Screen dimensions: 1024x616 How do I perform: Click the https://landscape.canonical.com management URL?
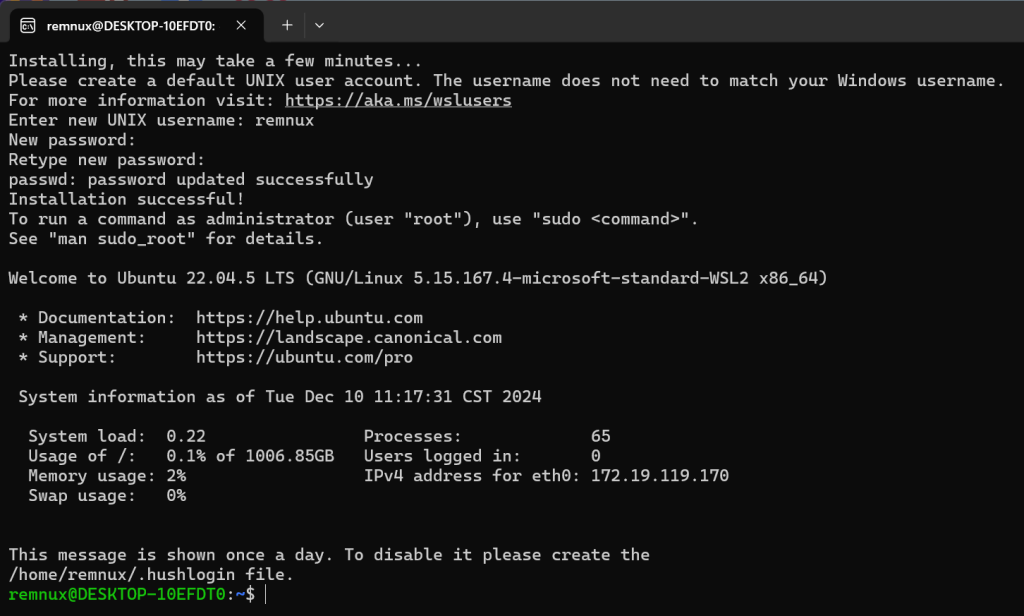[x=349, y=338]
